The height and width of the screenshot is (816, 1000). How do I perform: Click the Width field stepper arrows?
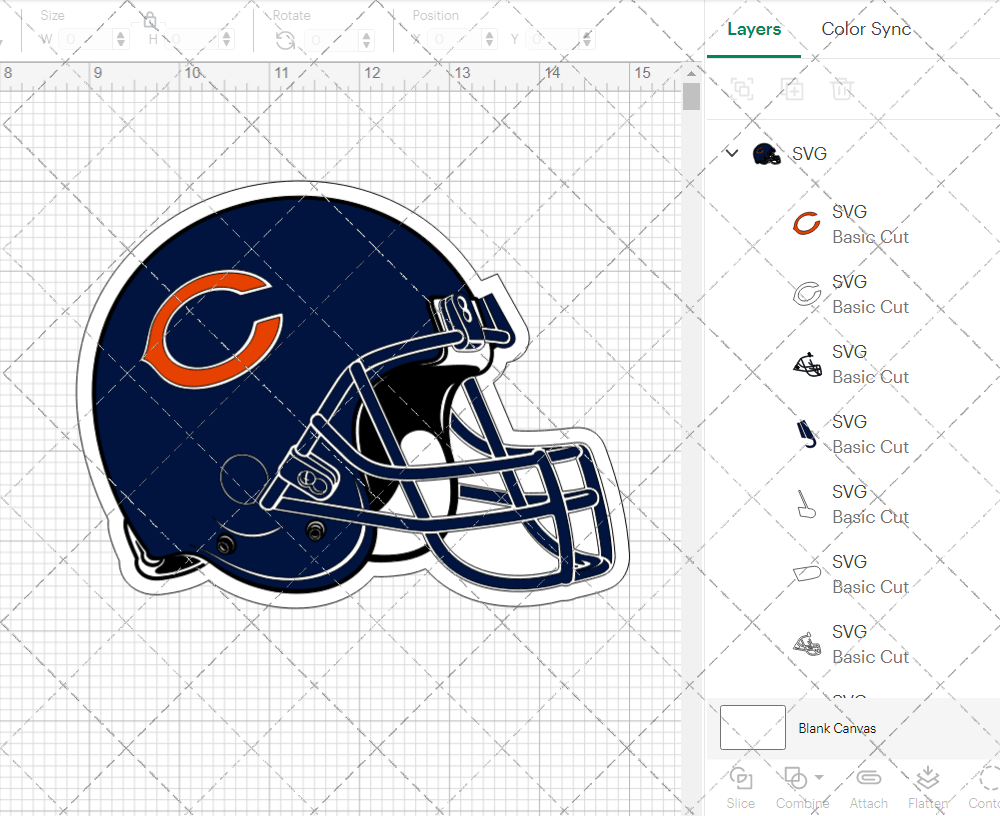tap(121, 40)
